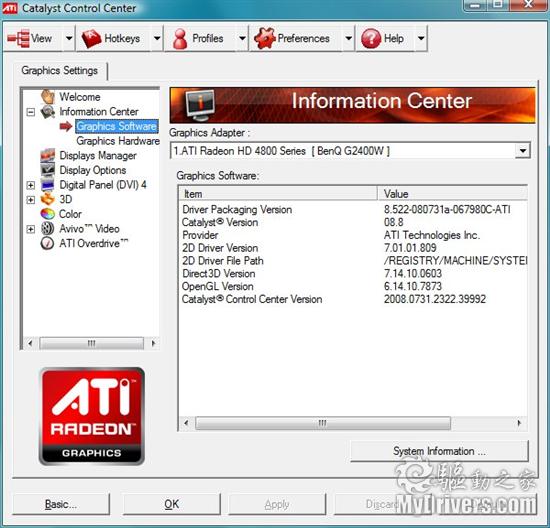Viewport: 550px width, 528px height.
Task: Open the View dropdown arrow
Action: click(x=69, y=38)
